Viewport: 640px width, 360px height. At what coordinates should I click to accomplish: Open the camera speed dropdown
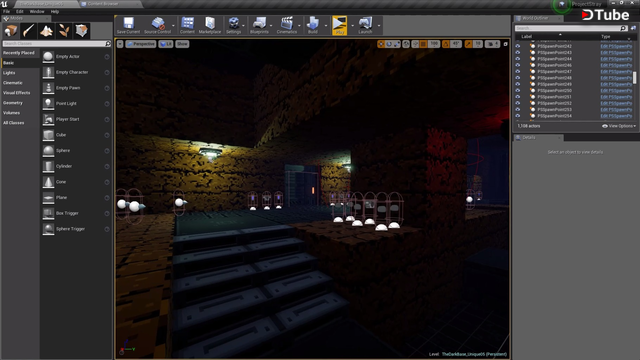coord(492,44)
